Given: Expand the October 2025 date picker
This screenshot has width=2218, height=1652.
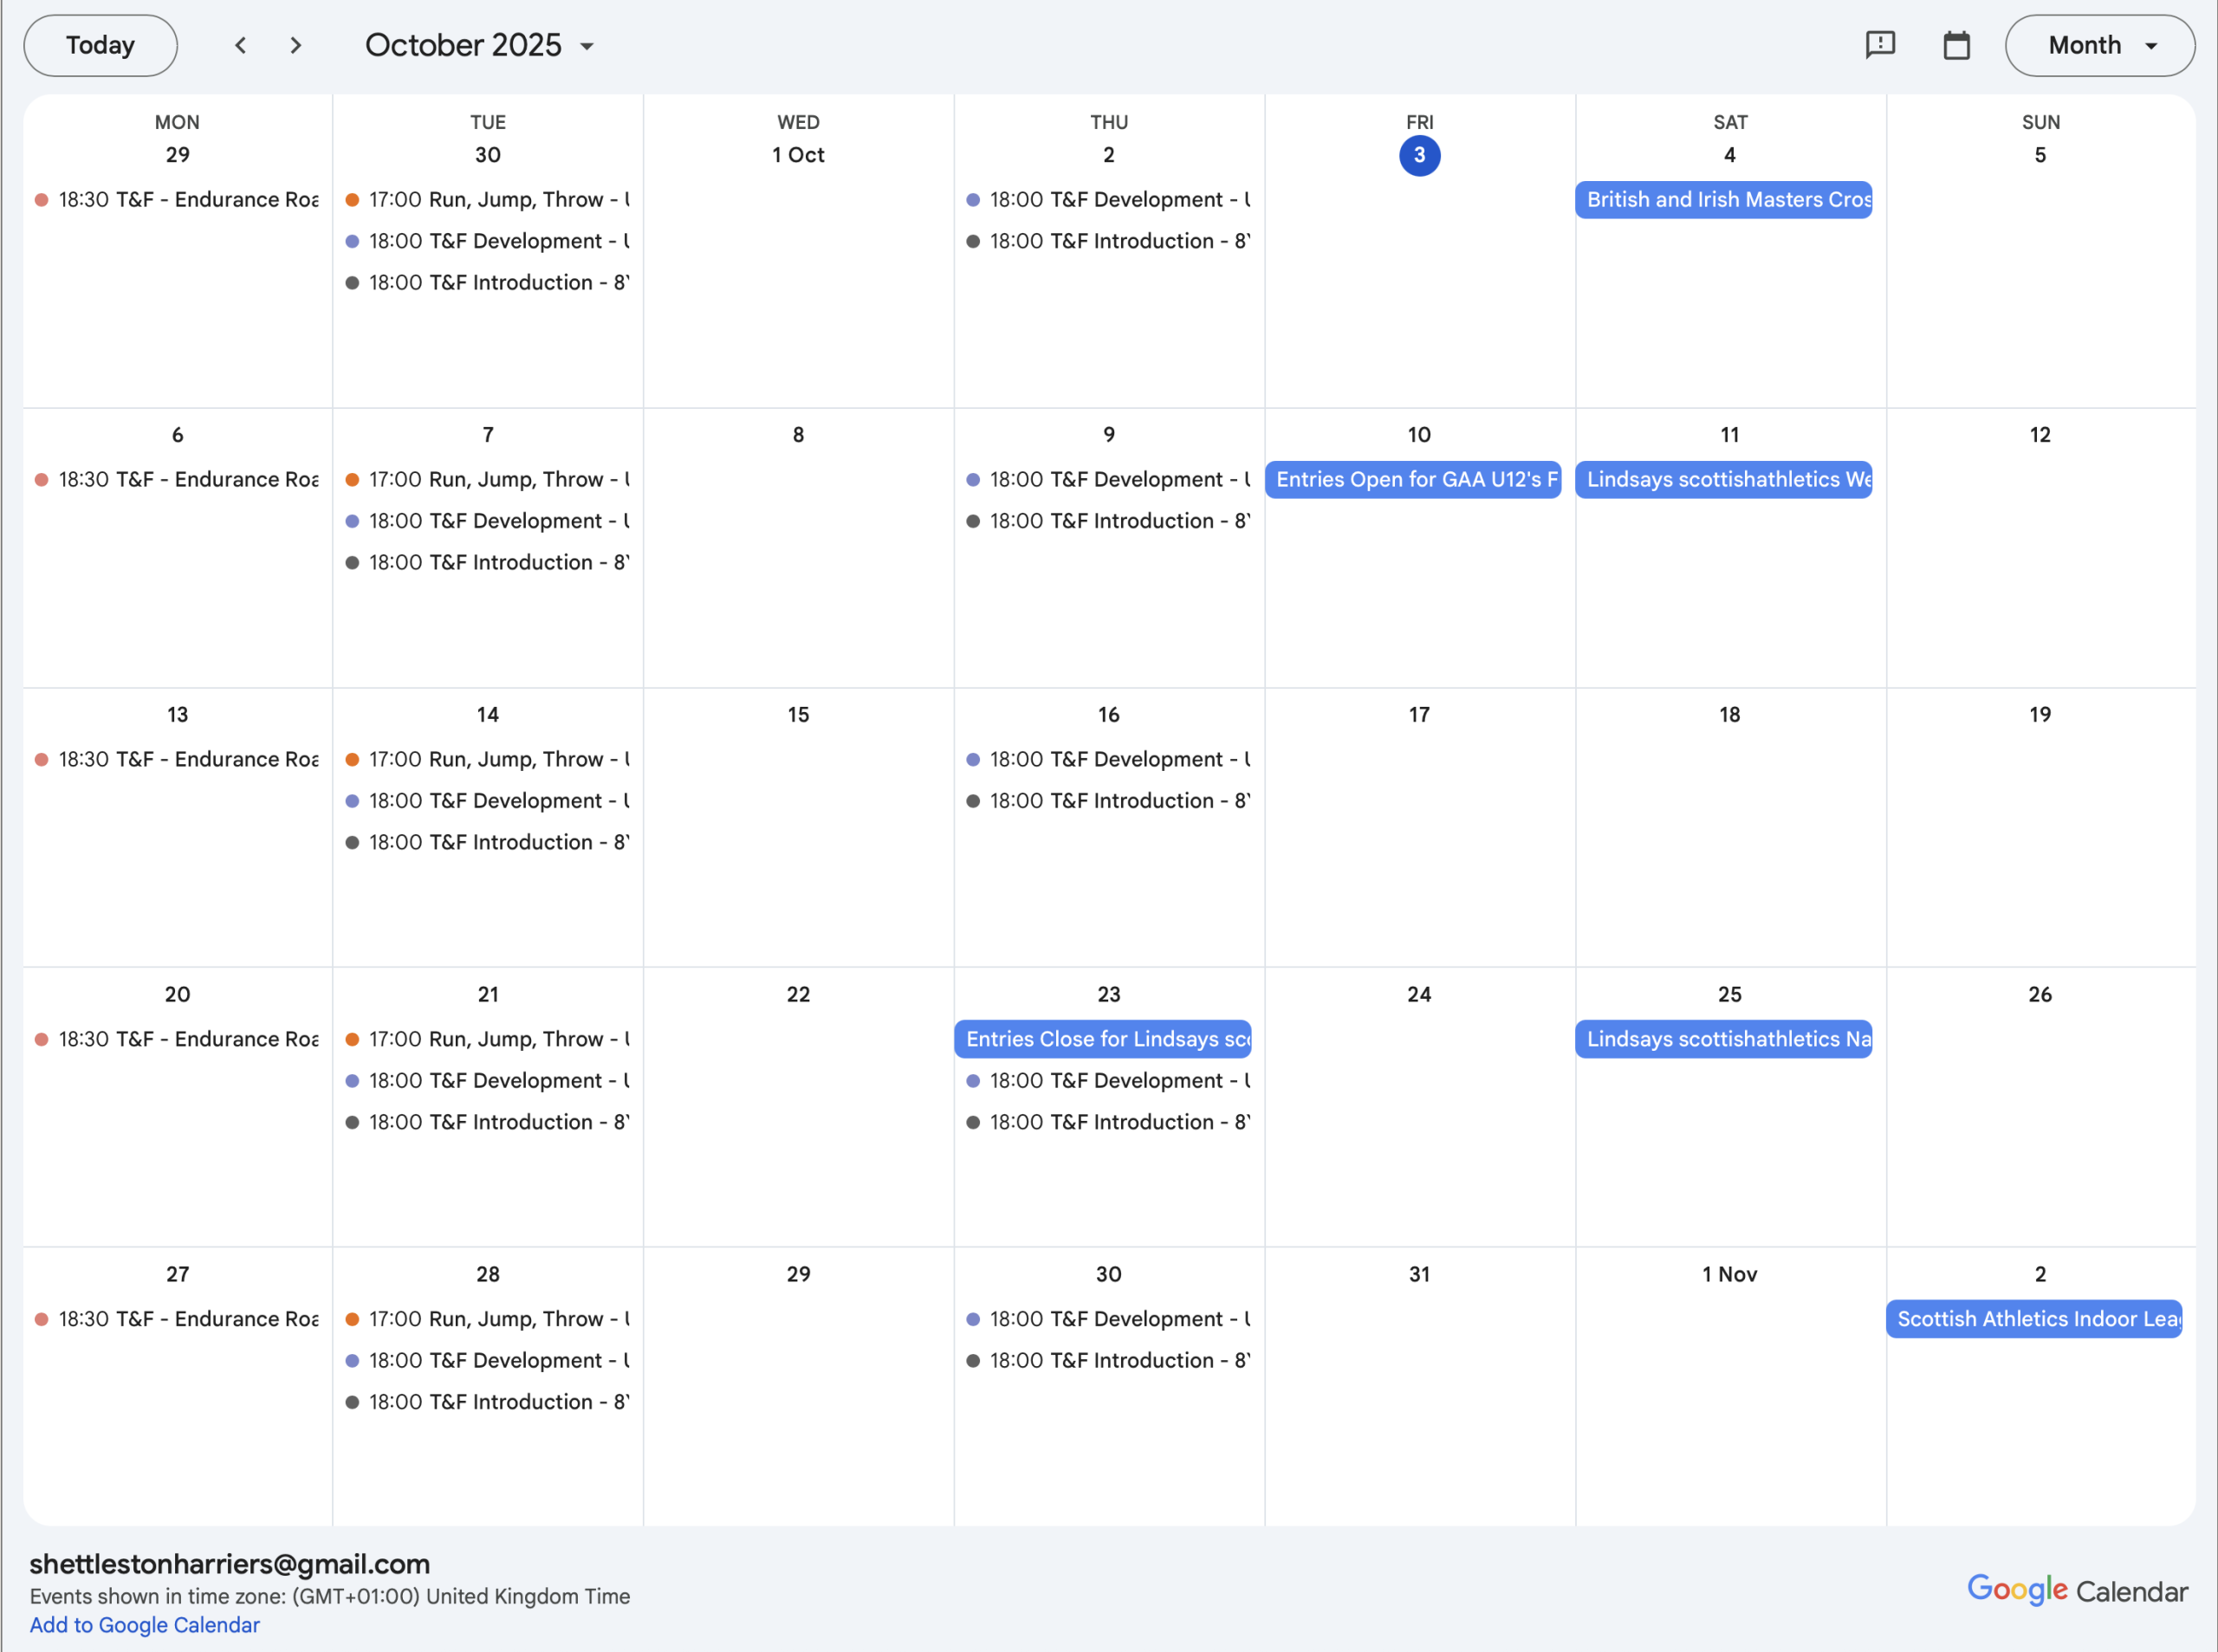Looking at the screenshot, I should [x=463, y=45].
